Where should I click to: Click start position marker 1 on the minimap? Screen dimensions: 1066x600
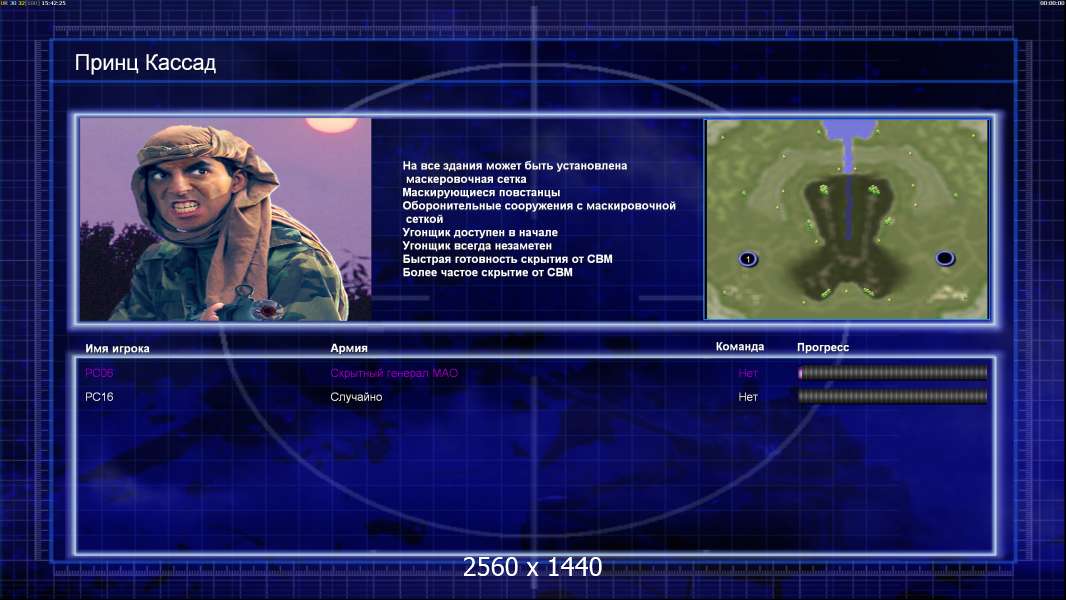[x=748, y=259]
